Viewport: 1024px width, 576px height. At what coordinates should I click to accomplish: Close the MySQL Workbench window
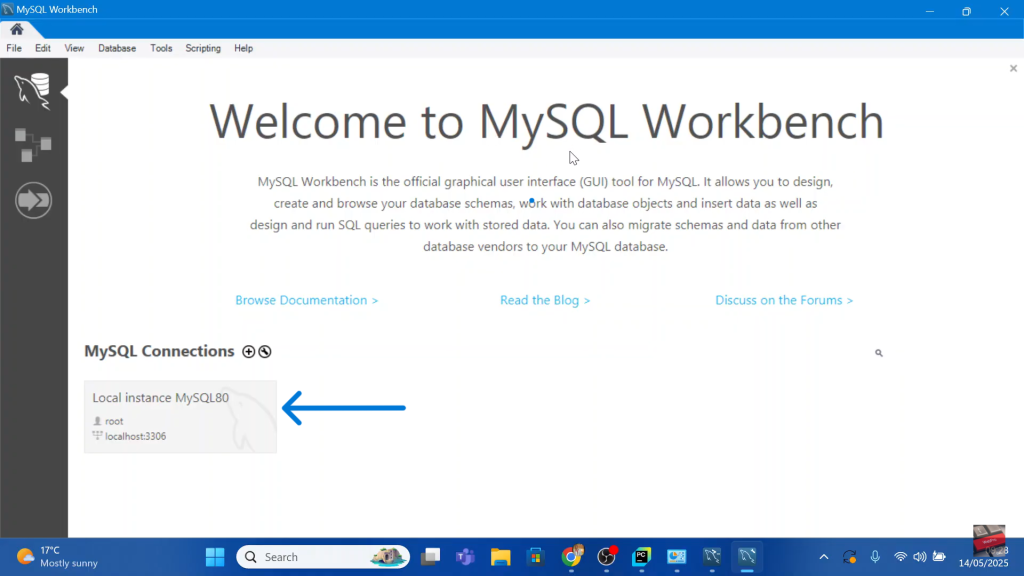1004,11
